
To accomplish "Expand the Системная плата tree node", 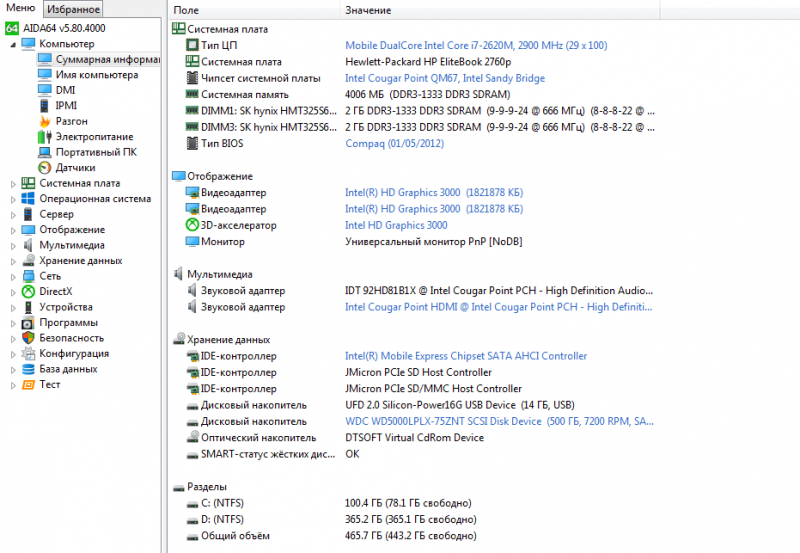I will point(13,183).
